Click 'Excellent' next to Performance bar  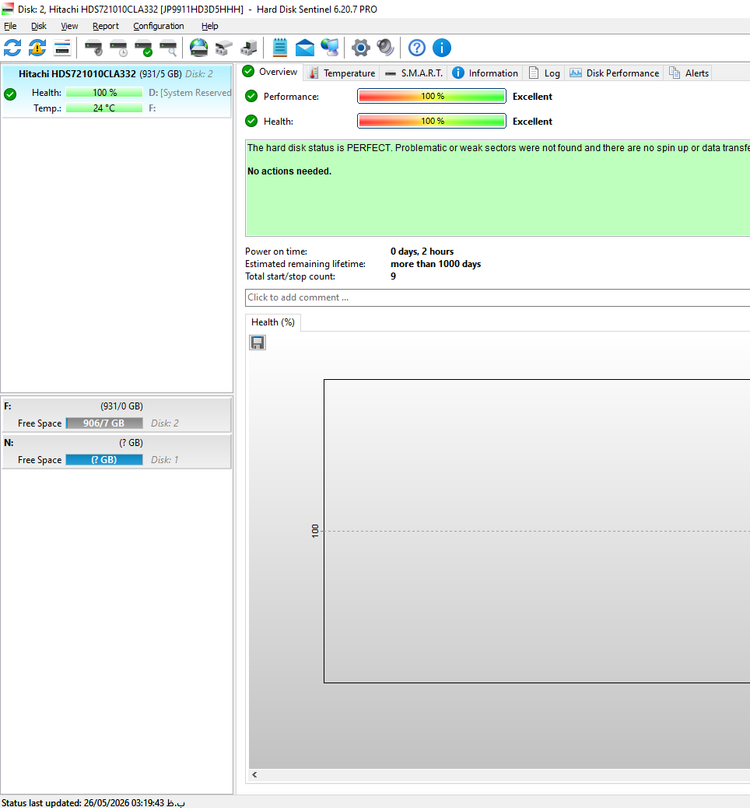532,96
